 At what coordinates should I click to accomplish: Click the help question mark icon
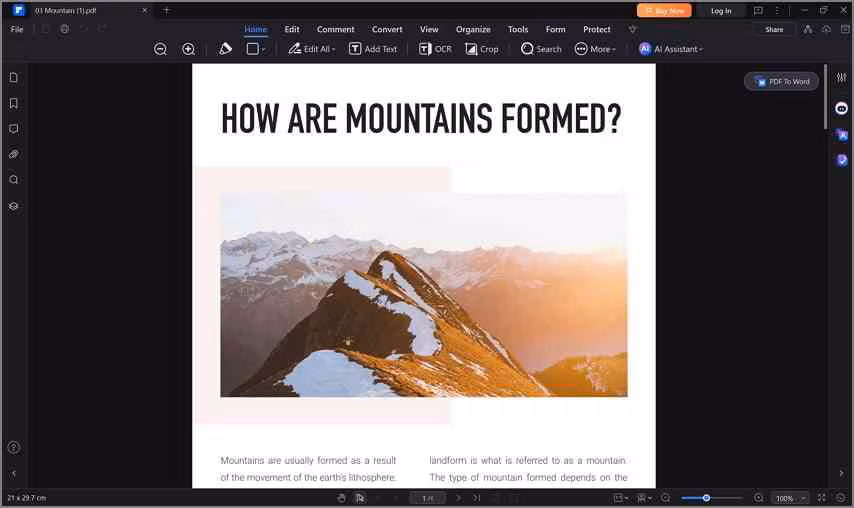pos(14,448)
